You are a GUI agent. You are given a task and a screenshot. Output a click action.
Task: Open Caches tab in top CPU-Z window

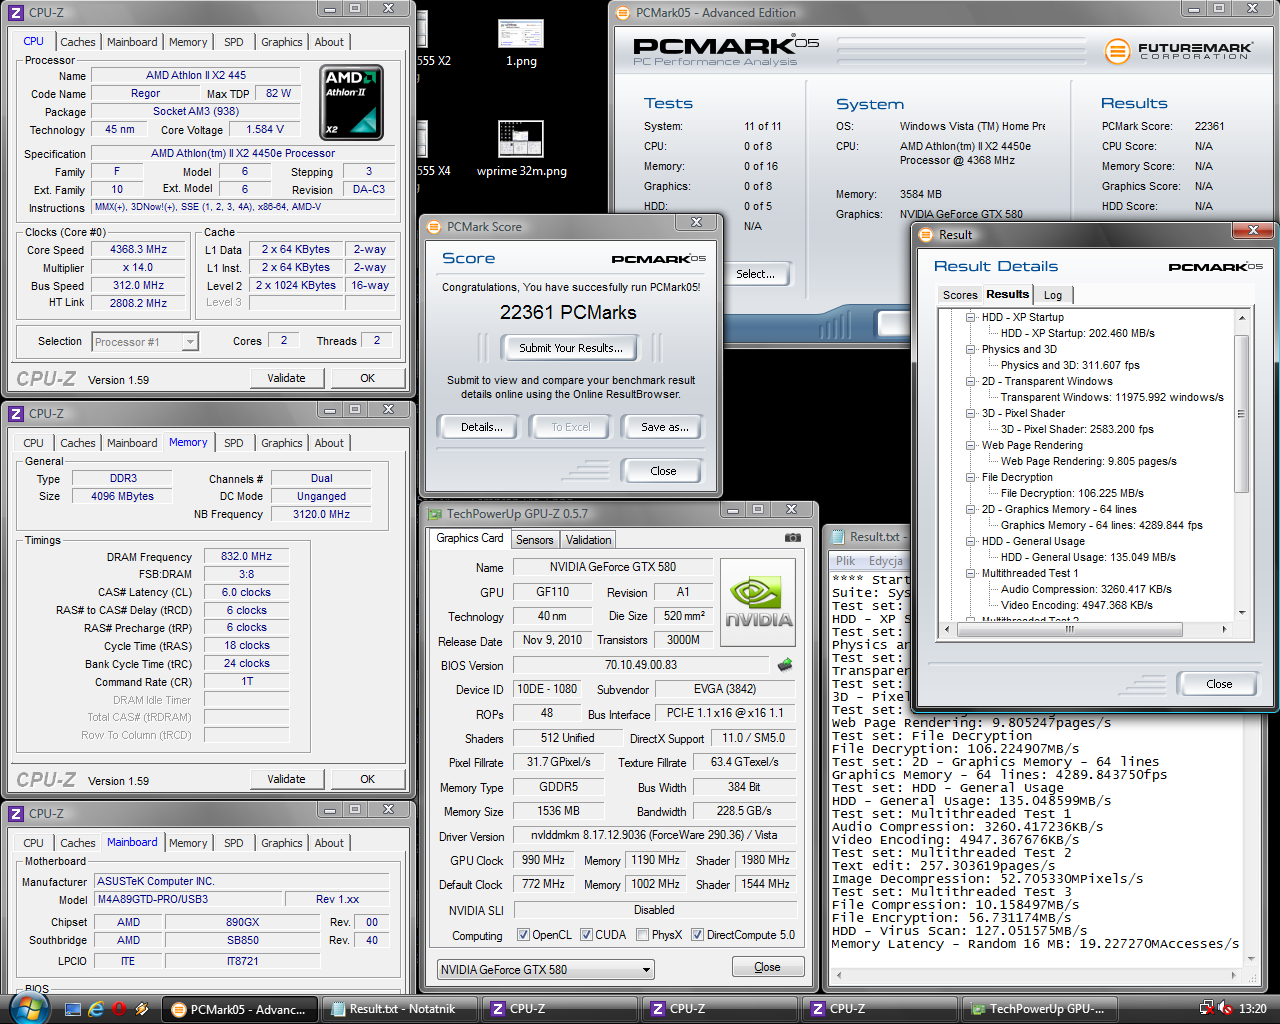click(78, 42)
